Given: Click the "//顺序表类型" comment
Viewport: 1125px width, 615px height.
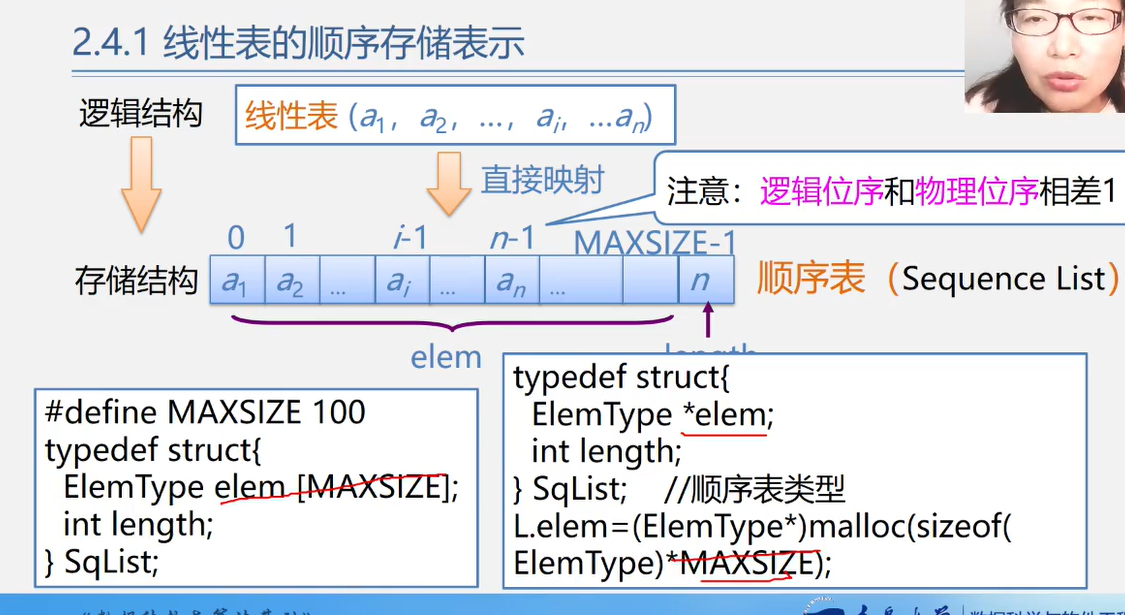Looking at the screenshot, I should pos(754,489).
